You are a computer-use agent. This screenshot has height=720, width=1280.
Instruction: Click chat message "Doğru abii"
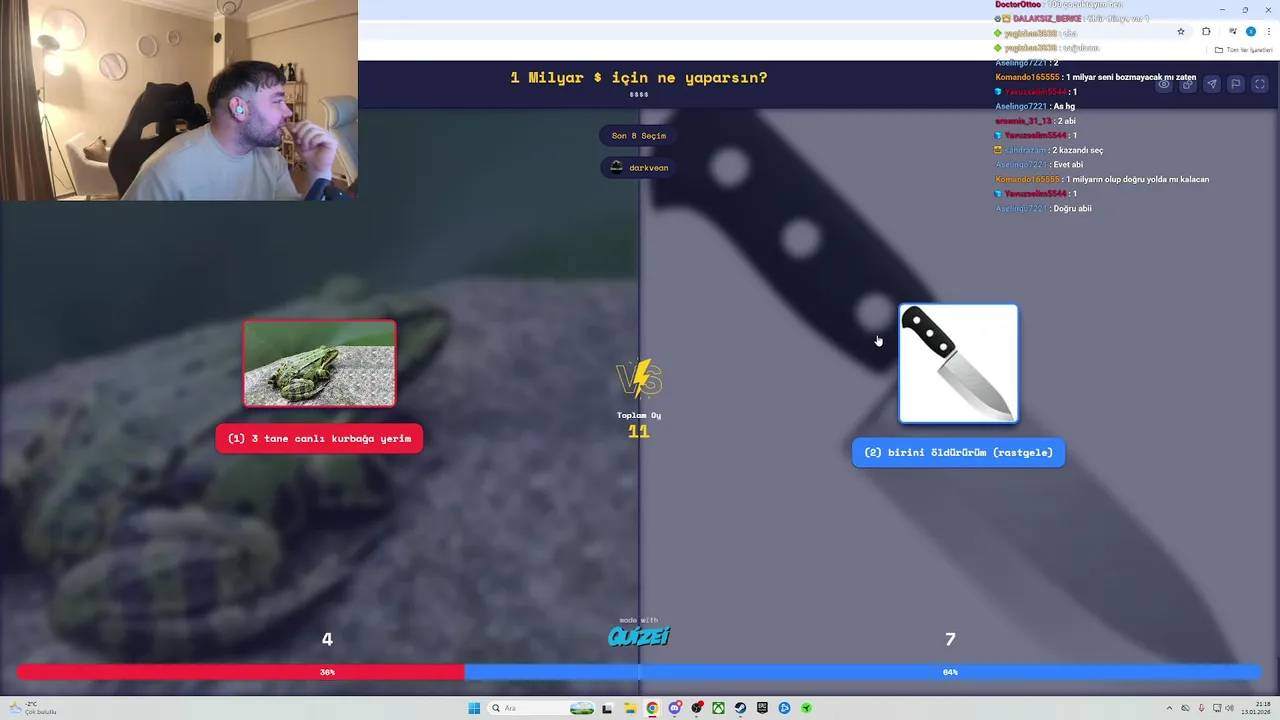pyautogui.click(x=1072, y=208)
